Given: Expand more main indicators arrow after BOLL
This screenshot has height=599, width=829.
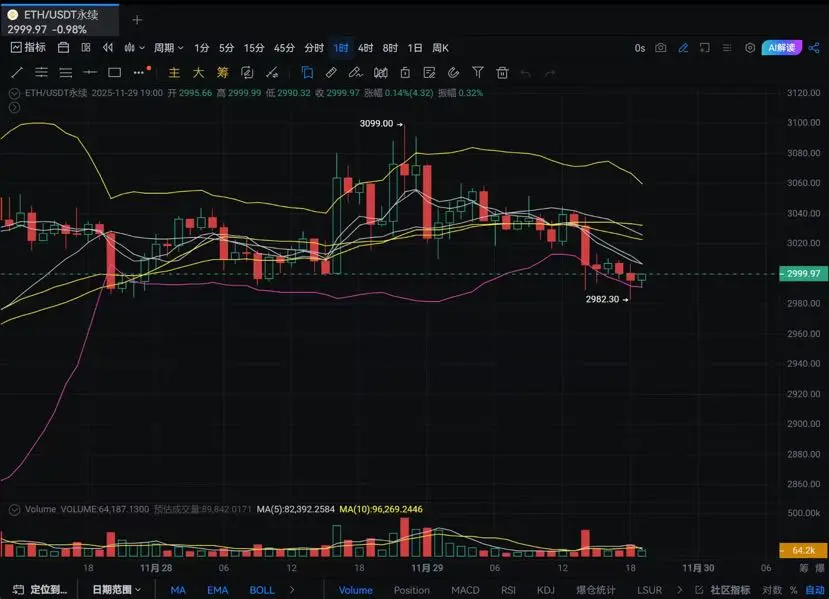Looking at the screenshot, I should click(x=292, y=590).
